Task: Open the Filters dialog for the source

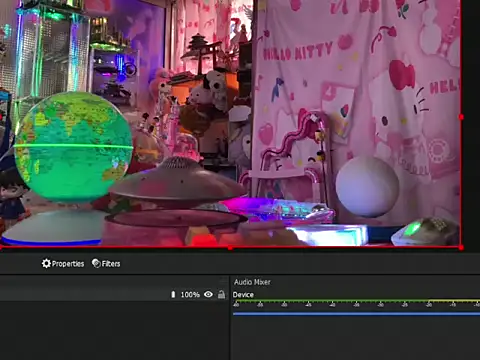Action: 106,264
